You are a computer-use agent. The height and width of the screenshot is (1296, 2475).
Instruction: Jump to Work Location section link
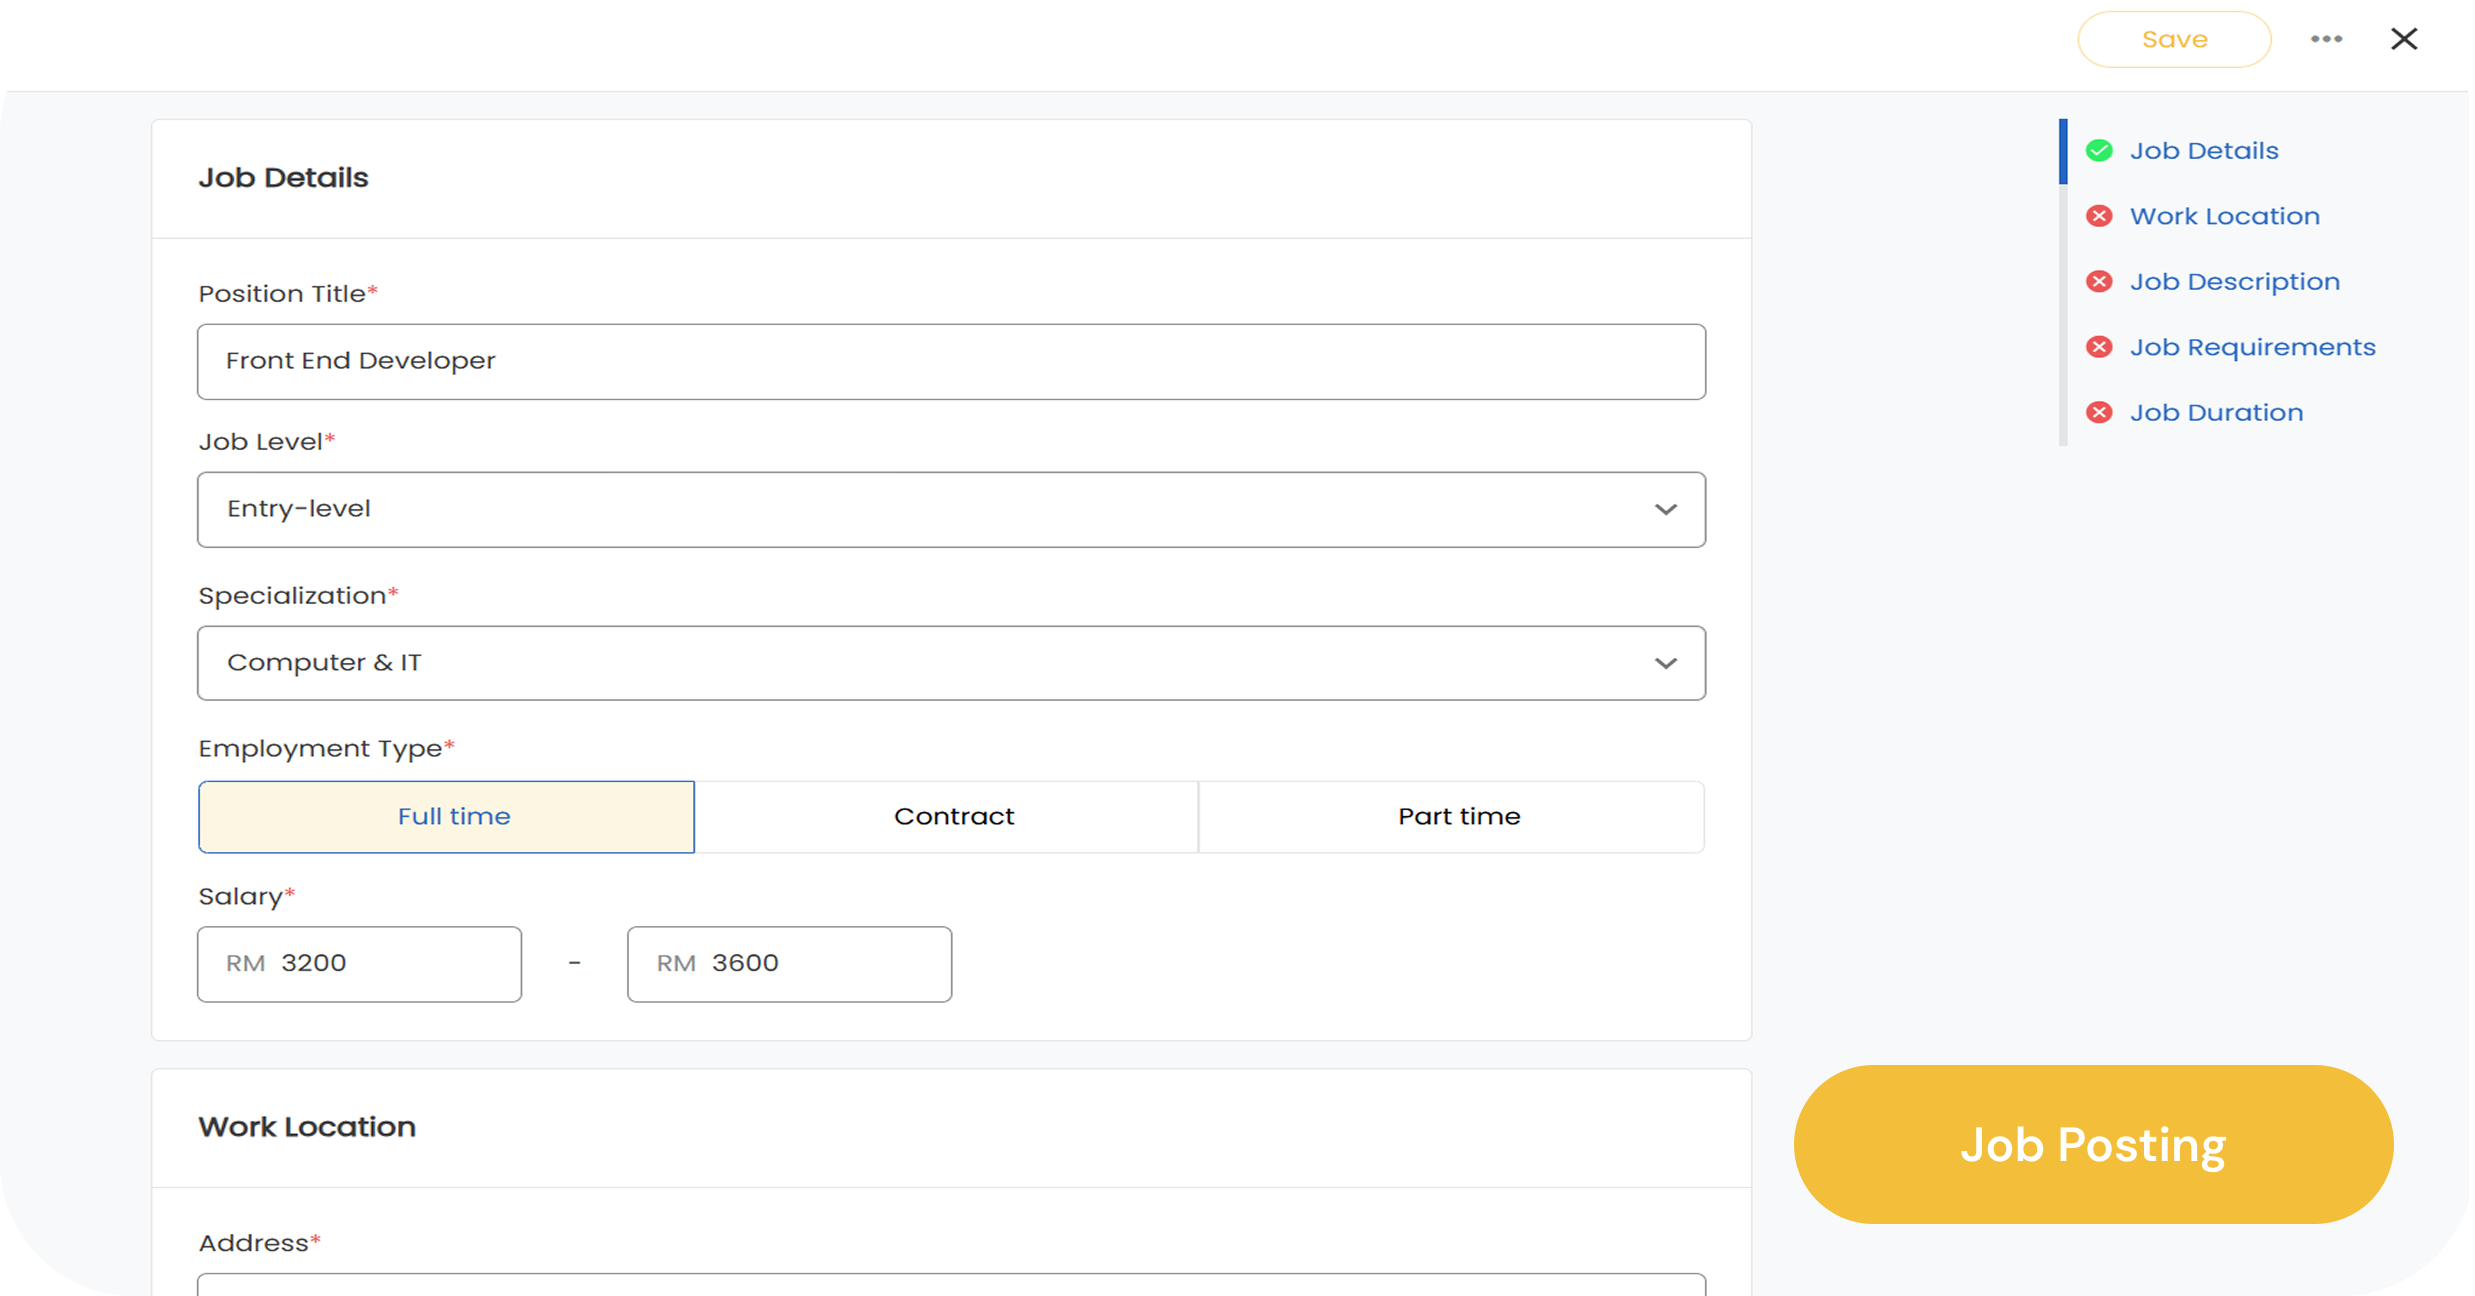point(2224,216)
